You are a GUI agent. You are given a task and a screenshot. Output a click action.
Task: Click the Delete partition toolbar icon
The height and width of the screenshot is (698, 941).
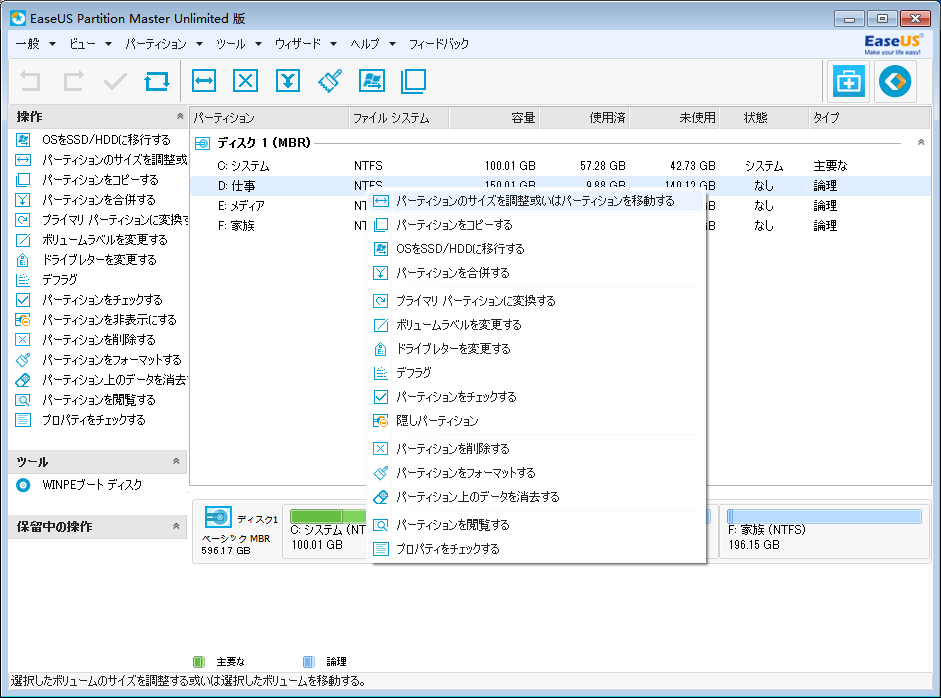click(x=245, y=81)
